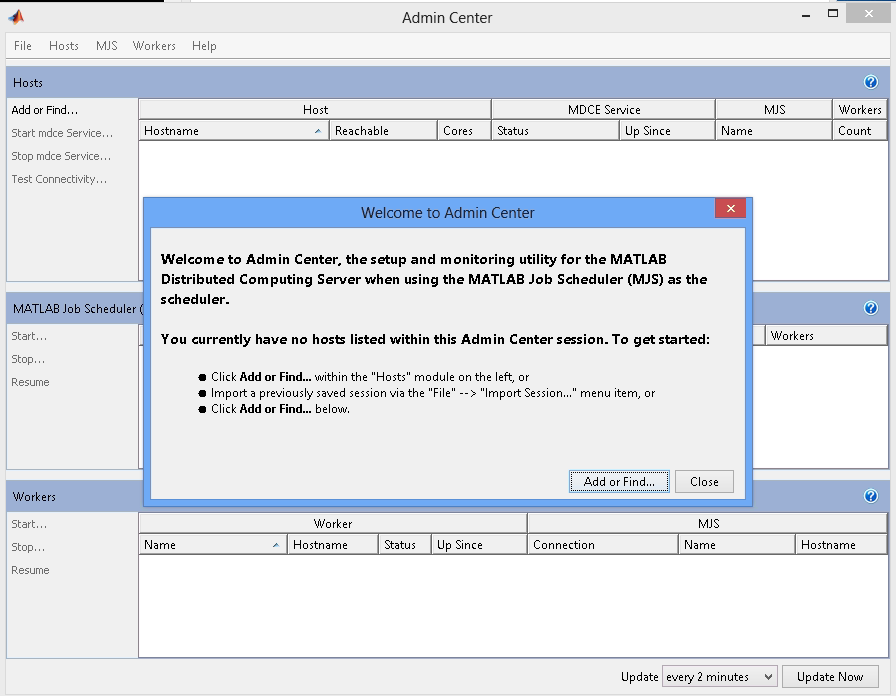Open the Hosts menu
This screenshot has height=696, width=896.
tap(63, 46)
